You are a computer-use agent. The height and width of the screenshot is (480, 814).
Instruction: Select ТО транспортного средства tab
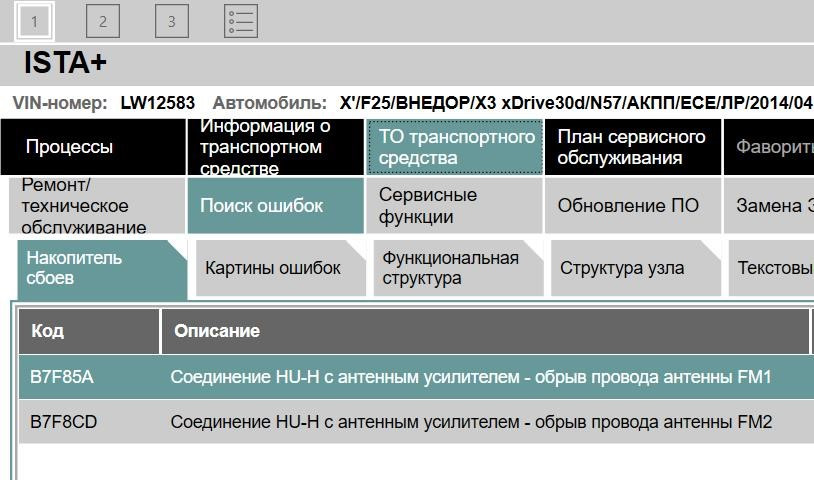coord(455,147)
